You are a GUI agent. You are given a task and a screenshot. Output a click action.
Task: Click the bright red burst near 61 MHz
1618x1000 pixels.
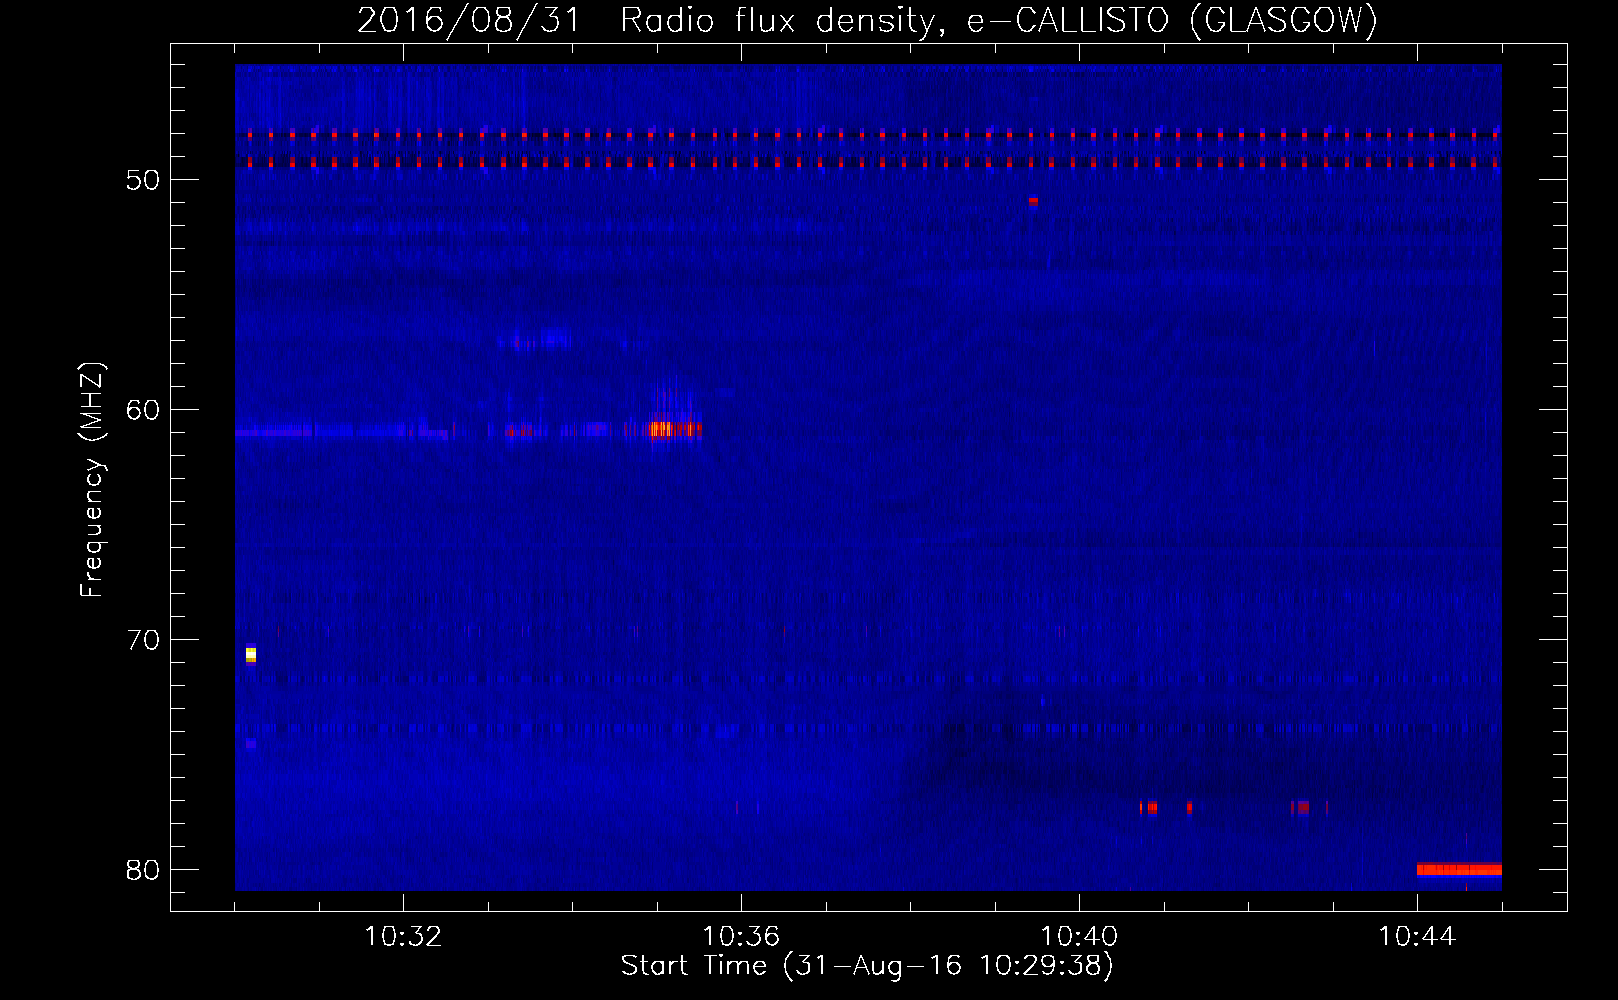pyautogui.click(x=675, y=429)
